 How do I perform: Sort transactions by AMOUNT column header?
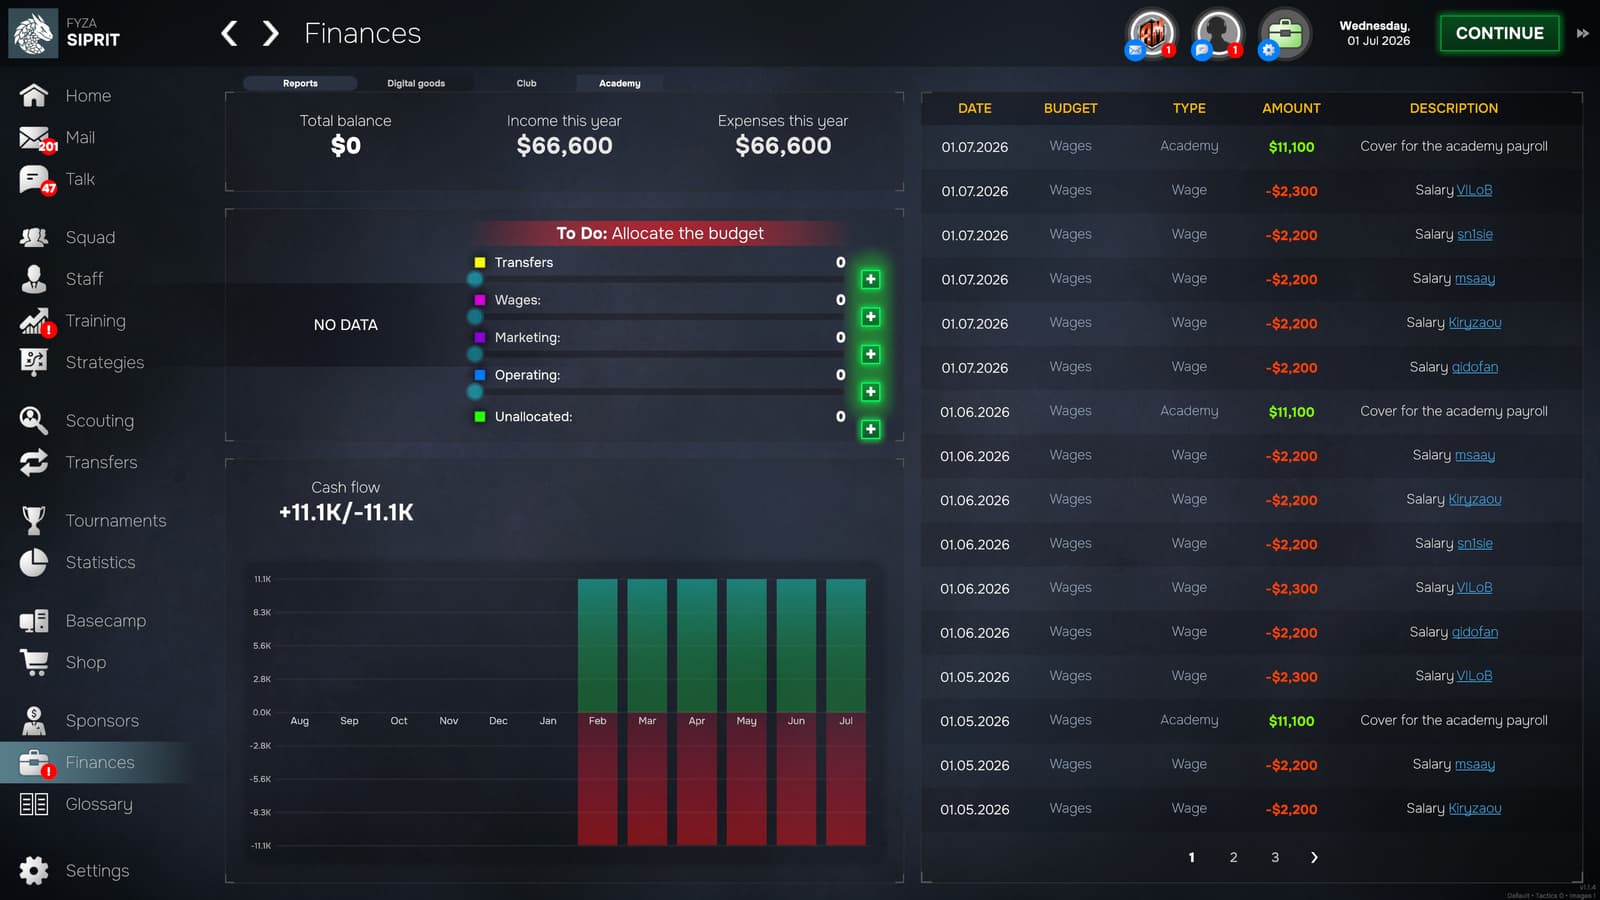coord(1291,108)
